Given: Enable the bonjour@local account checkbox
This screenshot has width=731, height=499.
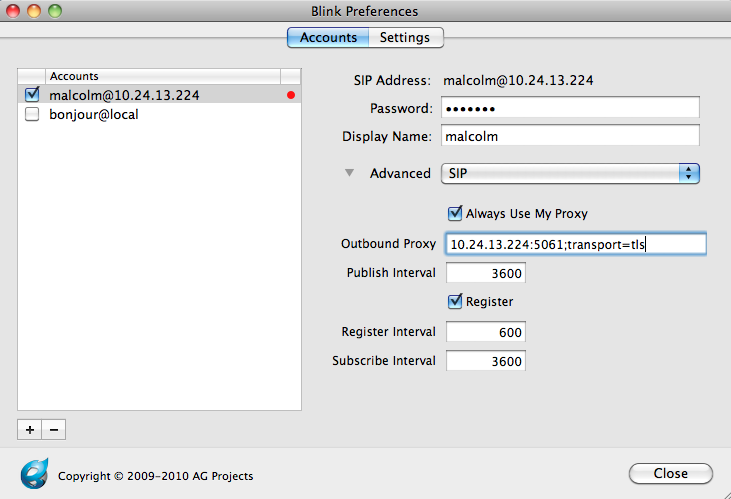Looking at the screenshot, I should pos(32,114).
